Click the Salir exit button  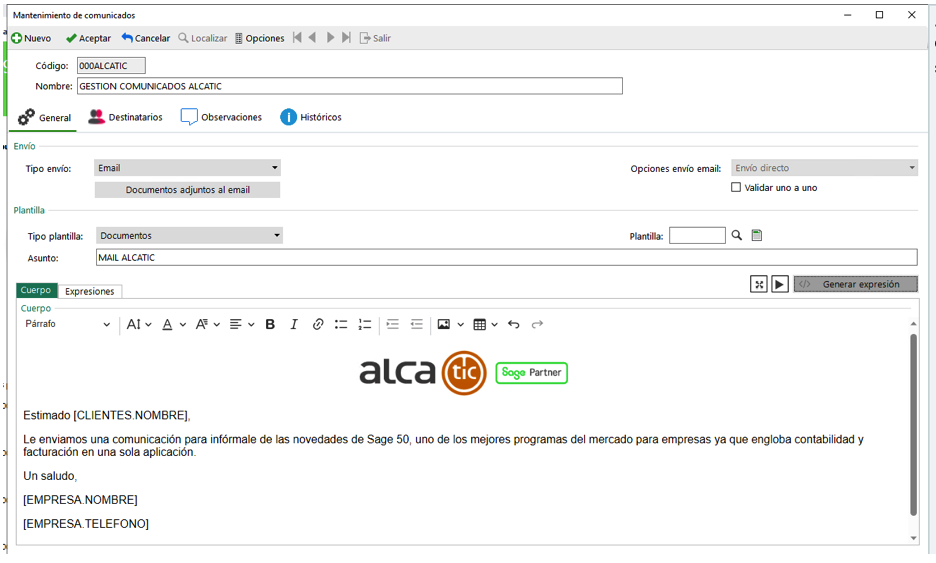[375, 38]
